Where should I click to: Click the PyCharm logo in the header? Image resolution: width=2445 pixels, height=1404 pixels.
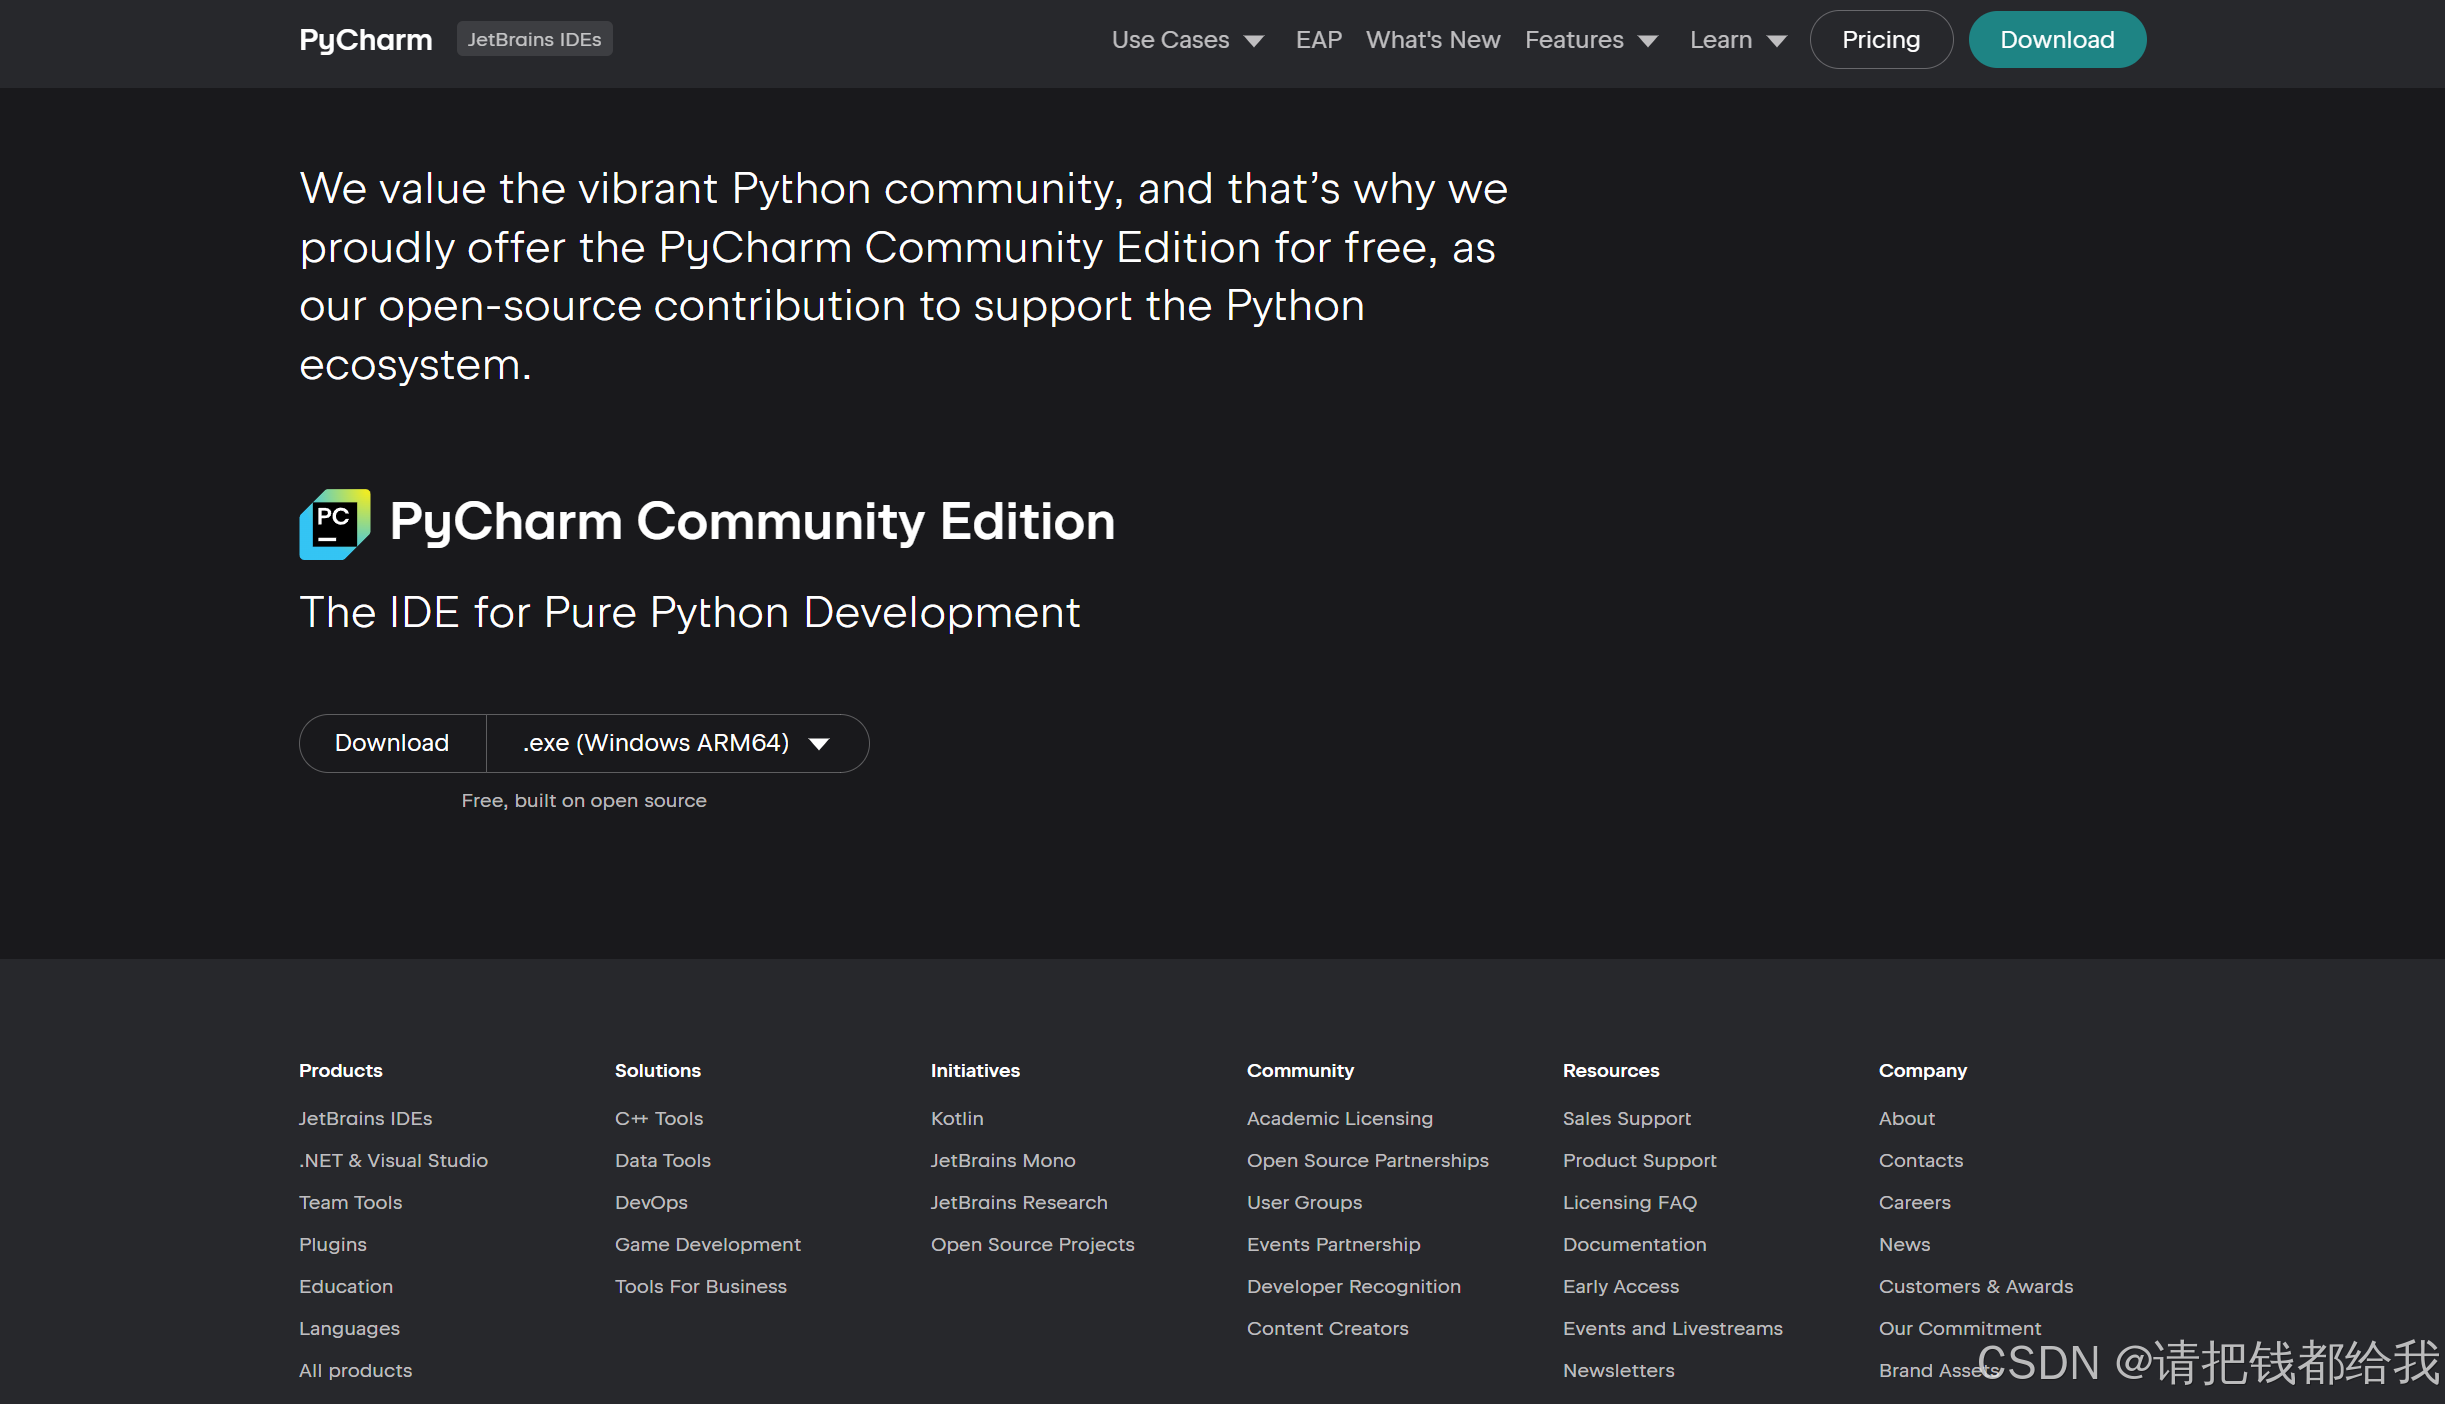point(366,40)
